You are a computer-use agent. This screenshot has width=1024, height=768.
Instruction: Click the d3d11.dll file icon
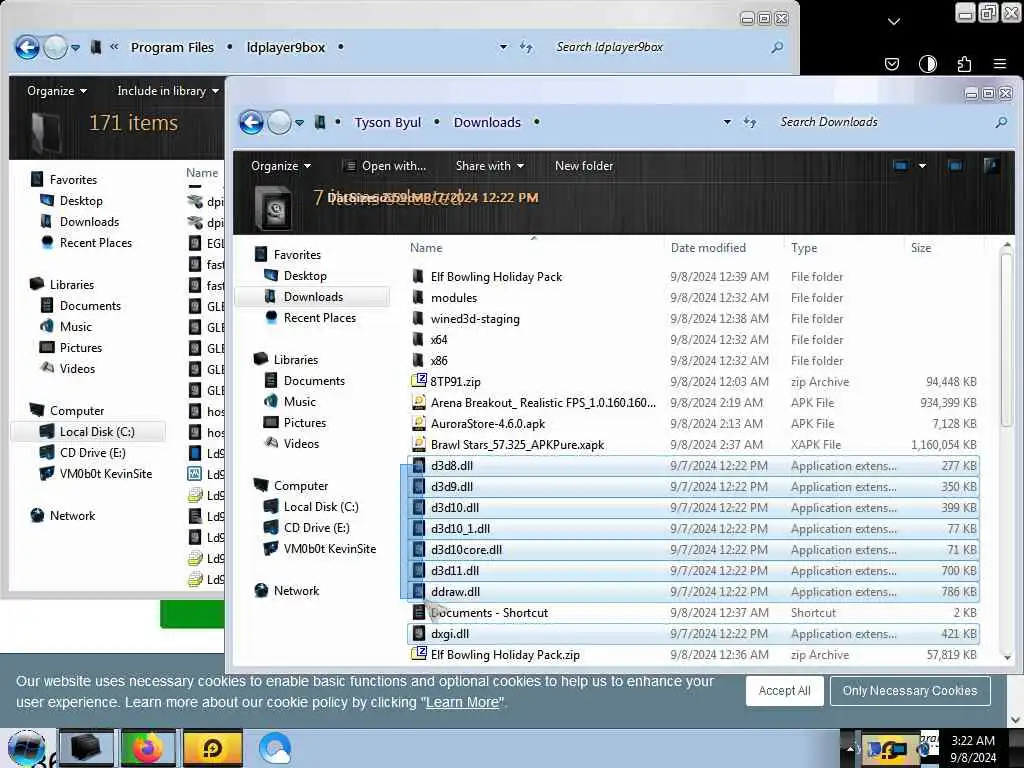pyautogui.click(x=419, y=570)
